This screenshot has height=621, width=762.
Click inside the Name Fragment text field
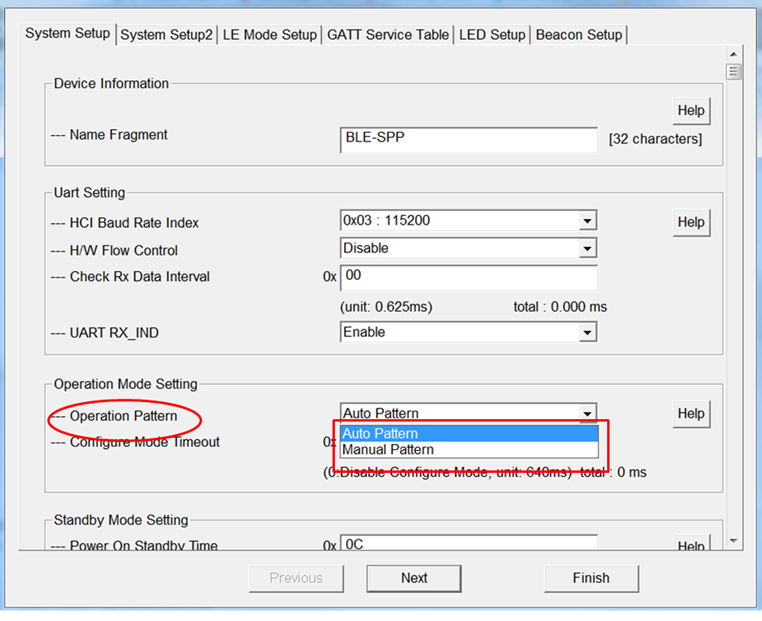[468, 139]
